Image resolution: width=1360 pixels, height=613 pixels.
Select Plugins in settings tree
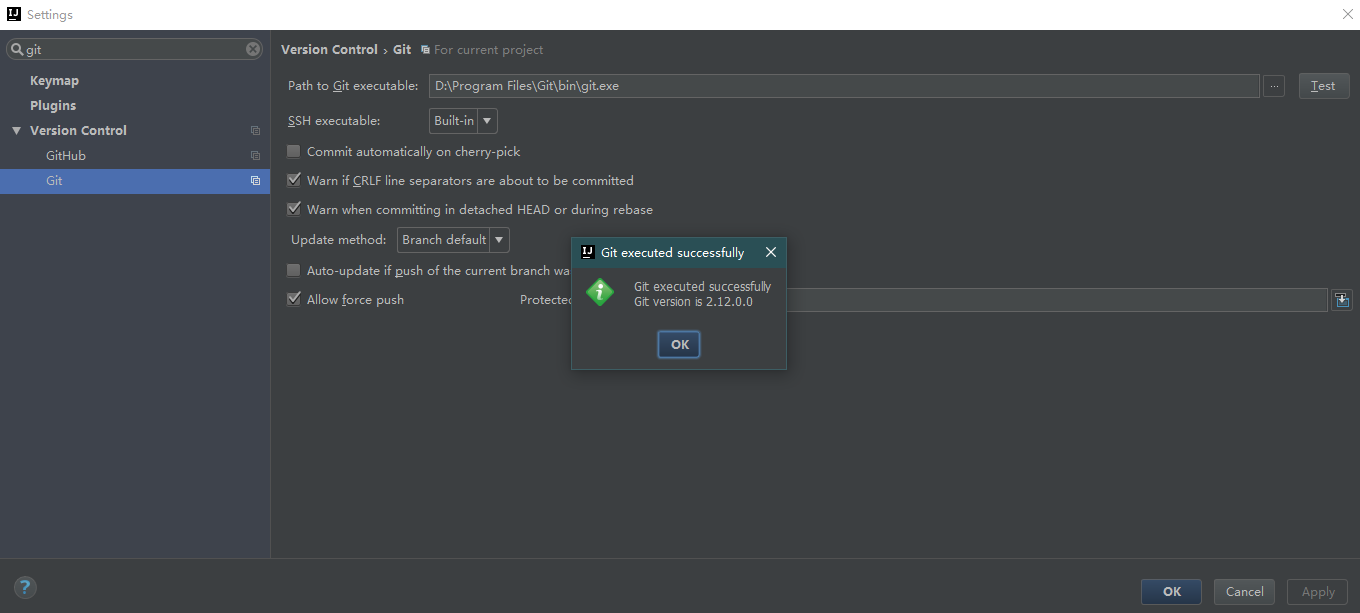[x=53, y=106]
